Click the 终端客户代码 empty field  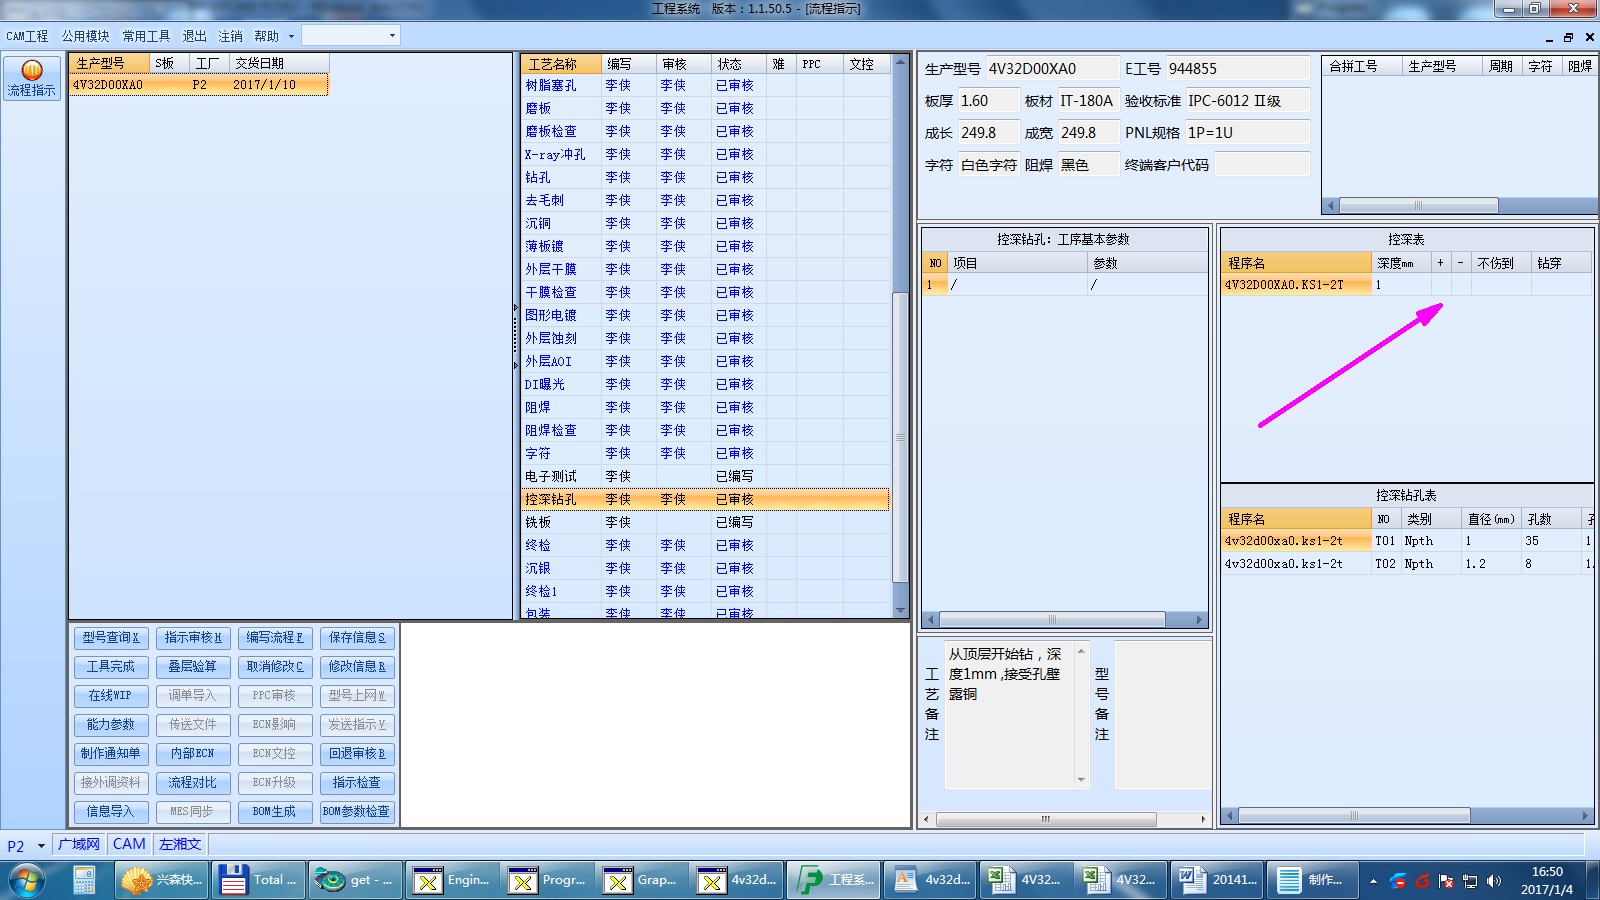pyautogui.click(x=1261, y=165)
